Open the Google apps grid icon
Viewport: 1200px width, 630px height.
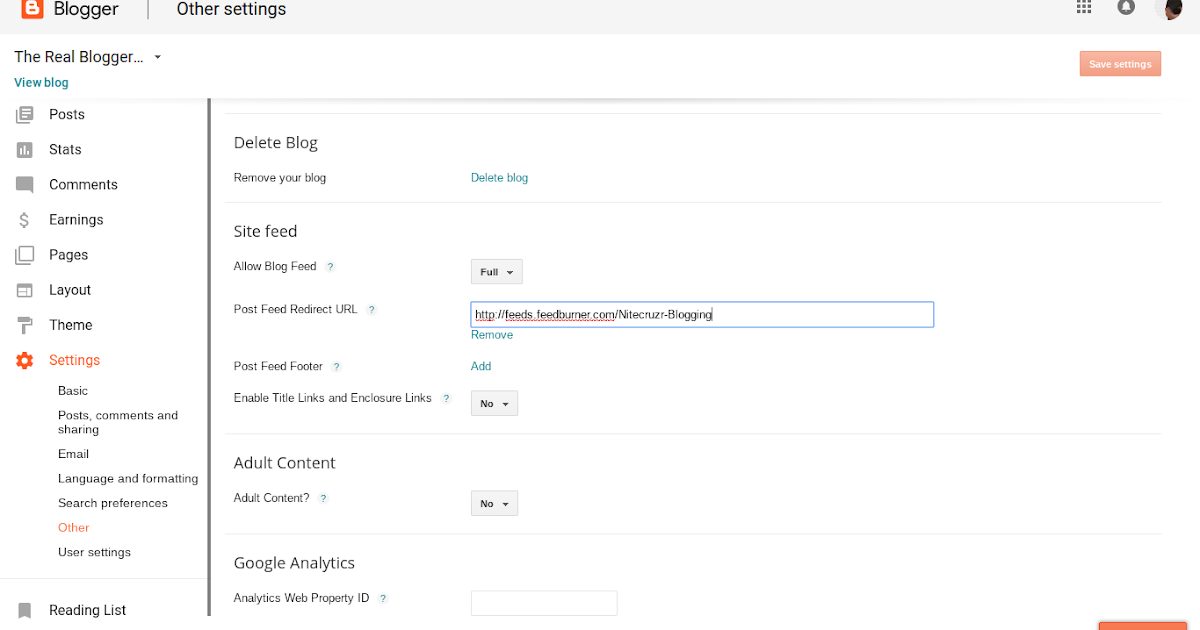1083,8
